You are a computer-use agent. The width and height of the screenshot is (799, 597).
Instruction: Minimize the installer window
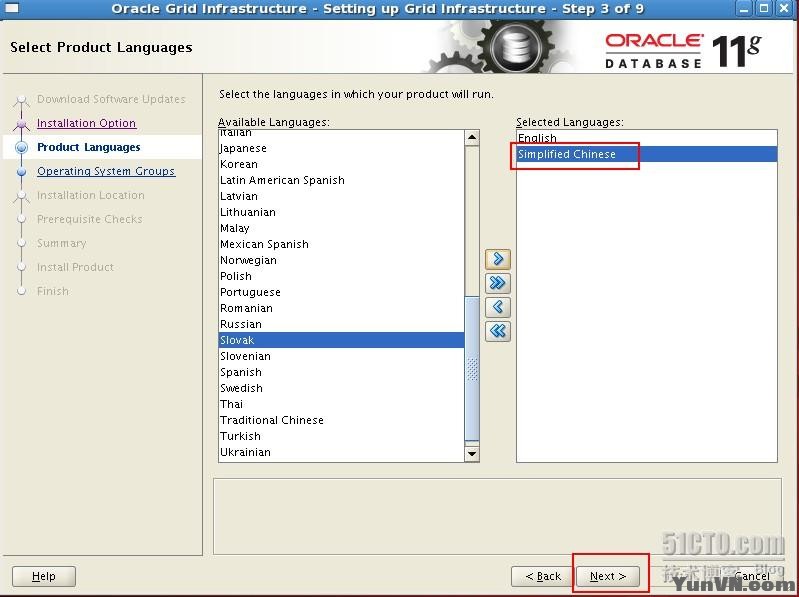click(744, 8)
